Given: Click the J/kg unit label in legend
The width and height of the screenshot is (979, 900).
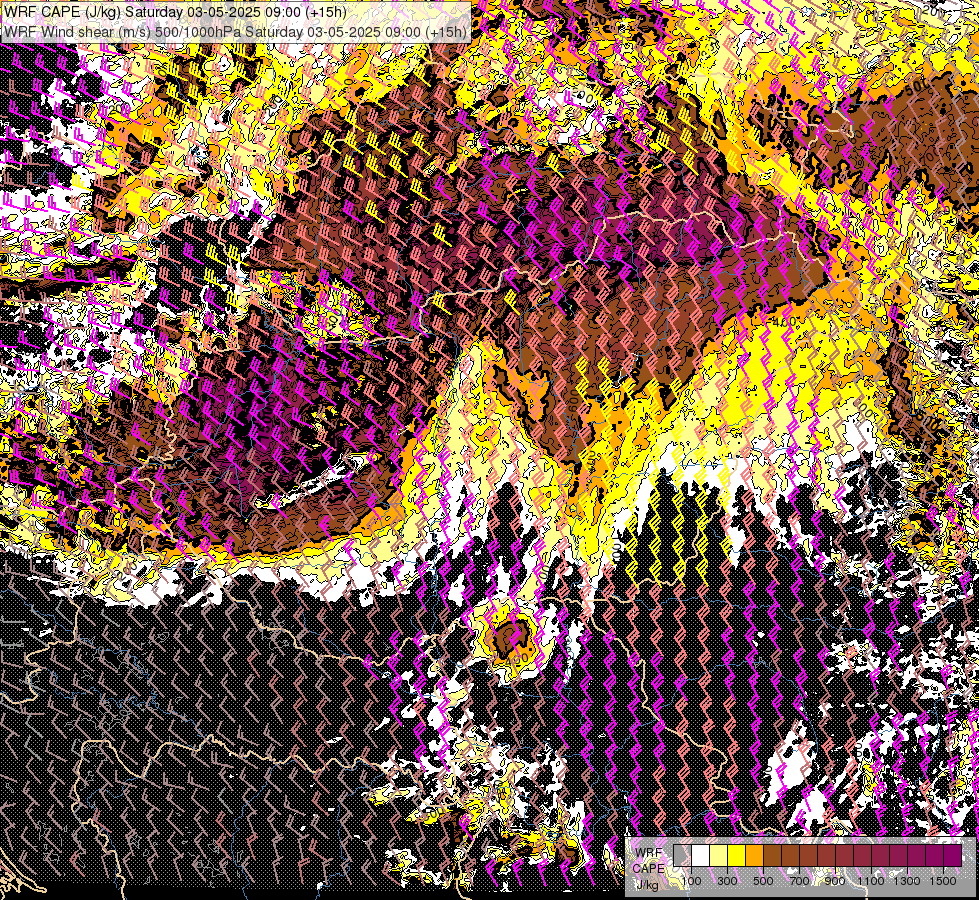Looking at the screenshot, I should 647,884.
